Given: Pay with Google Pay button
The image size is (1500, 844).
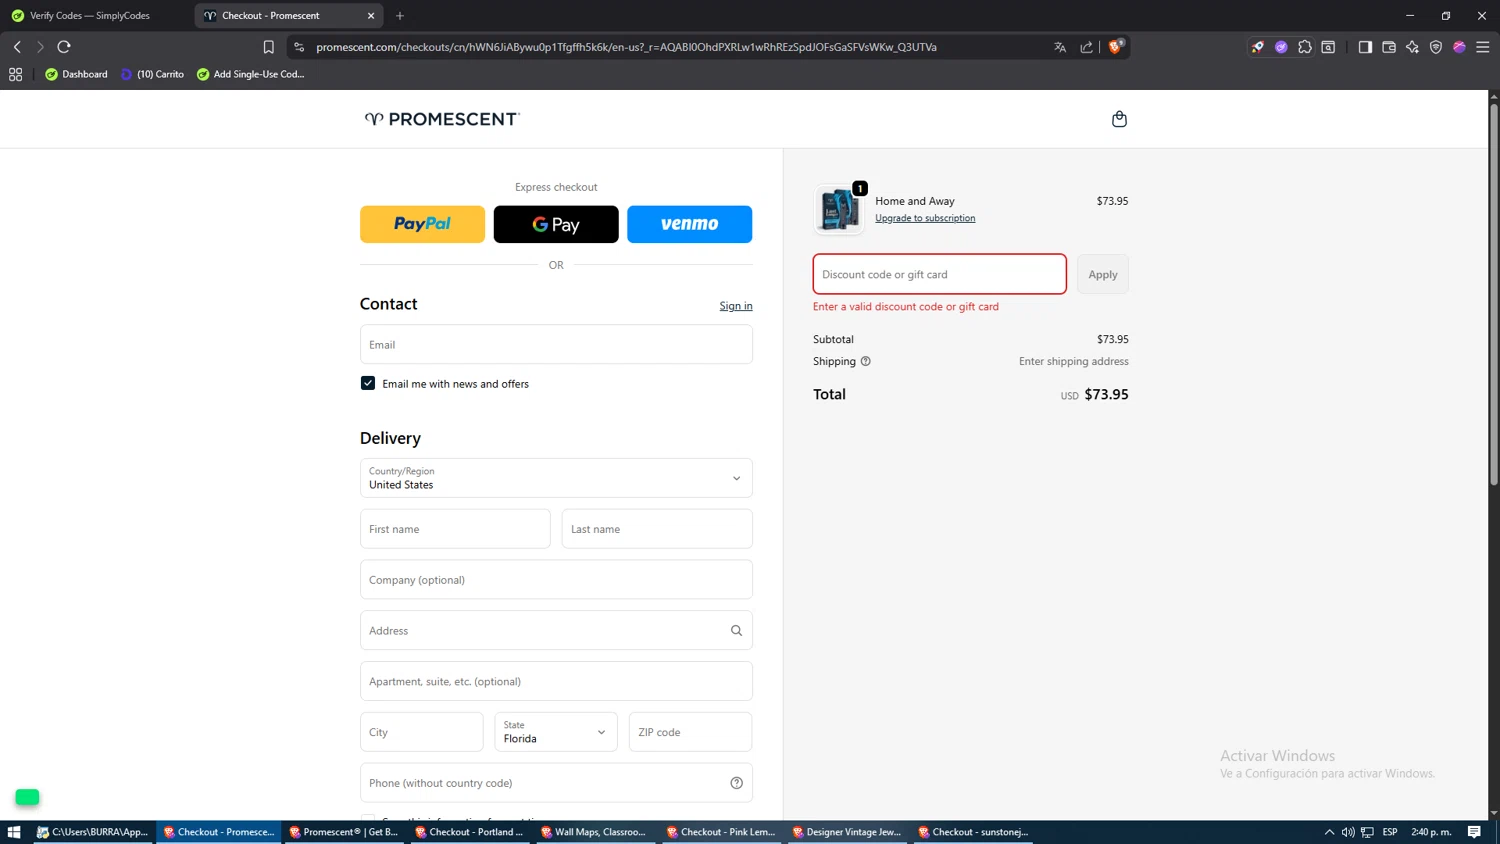Looking at the screenshot, I should click(x=556, y=224).
